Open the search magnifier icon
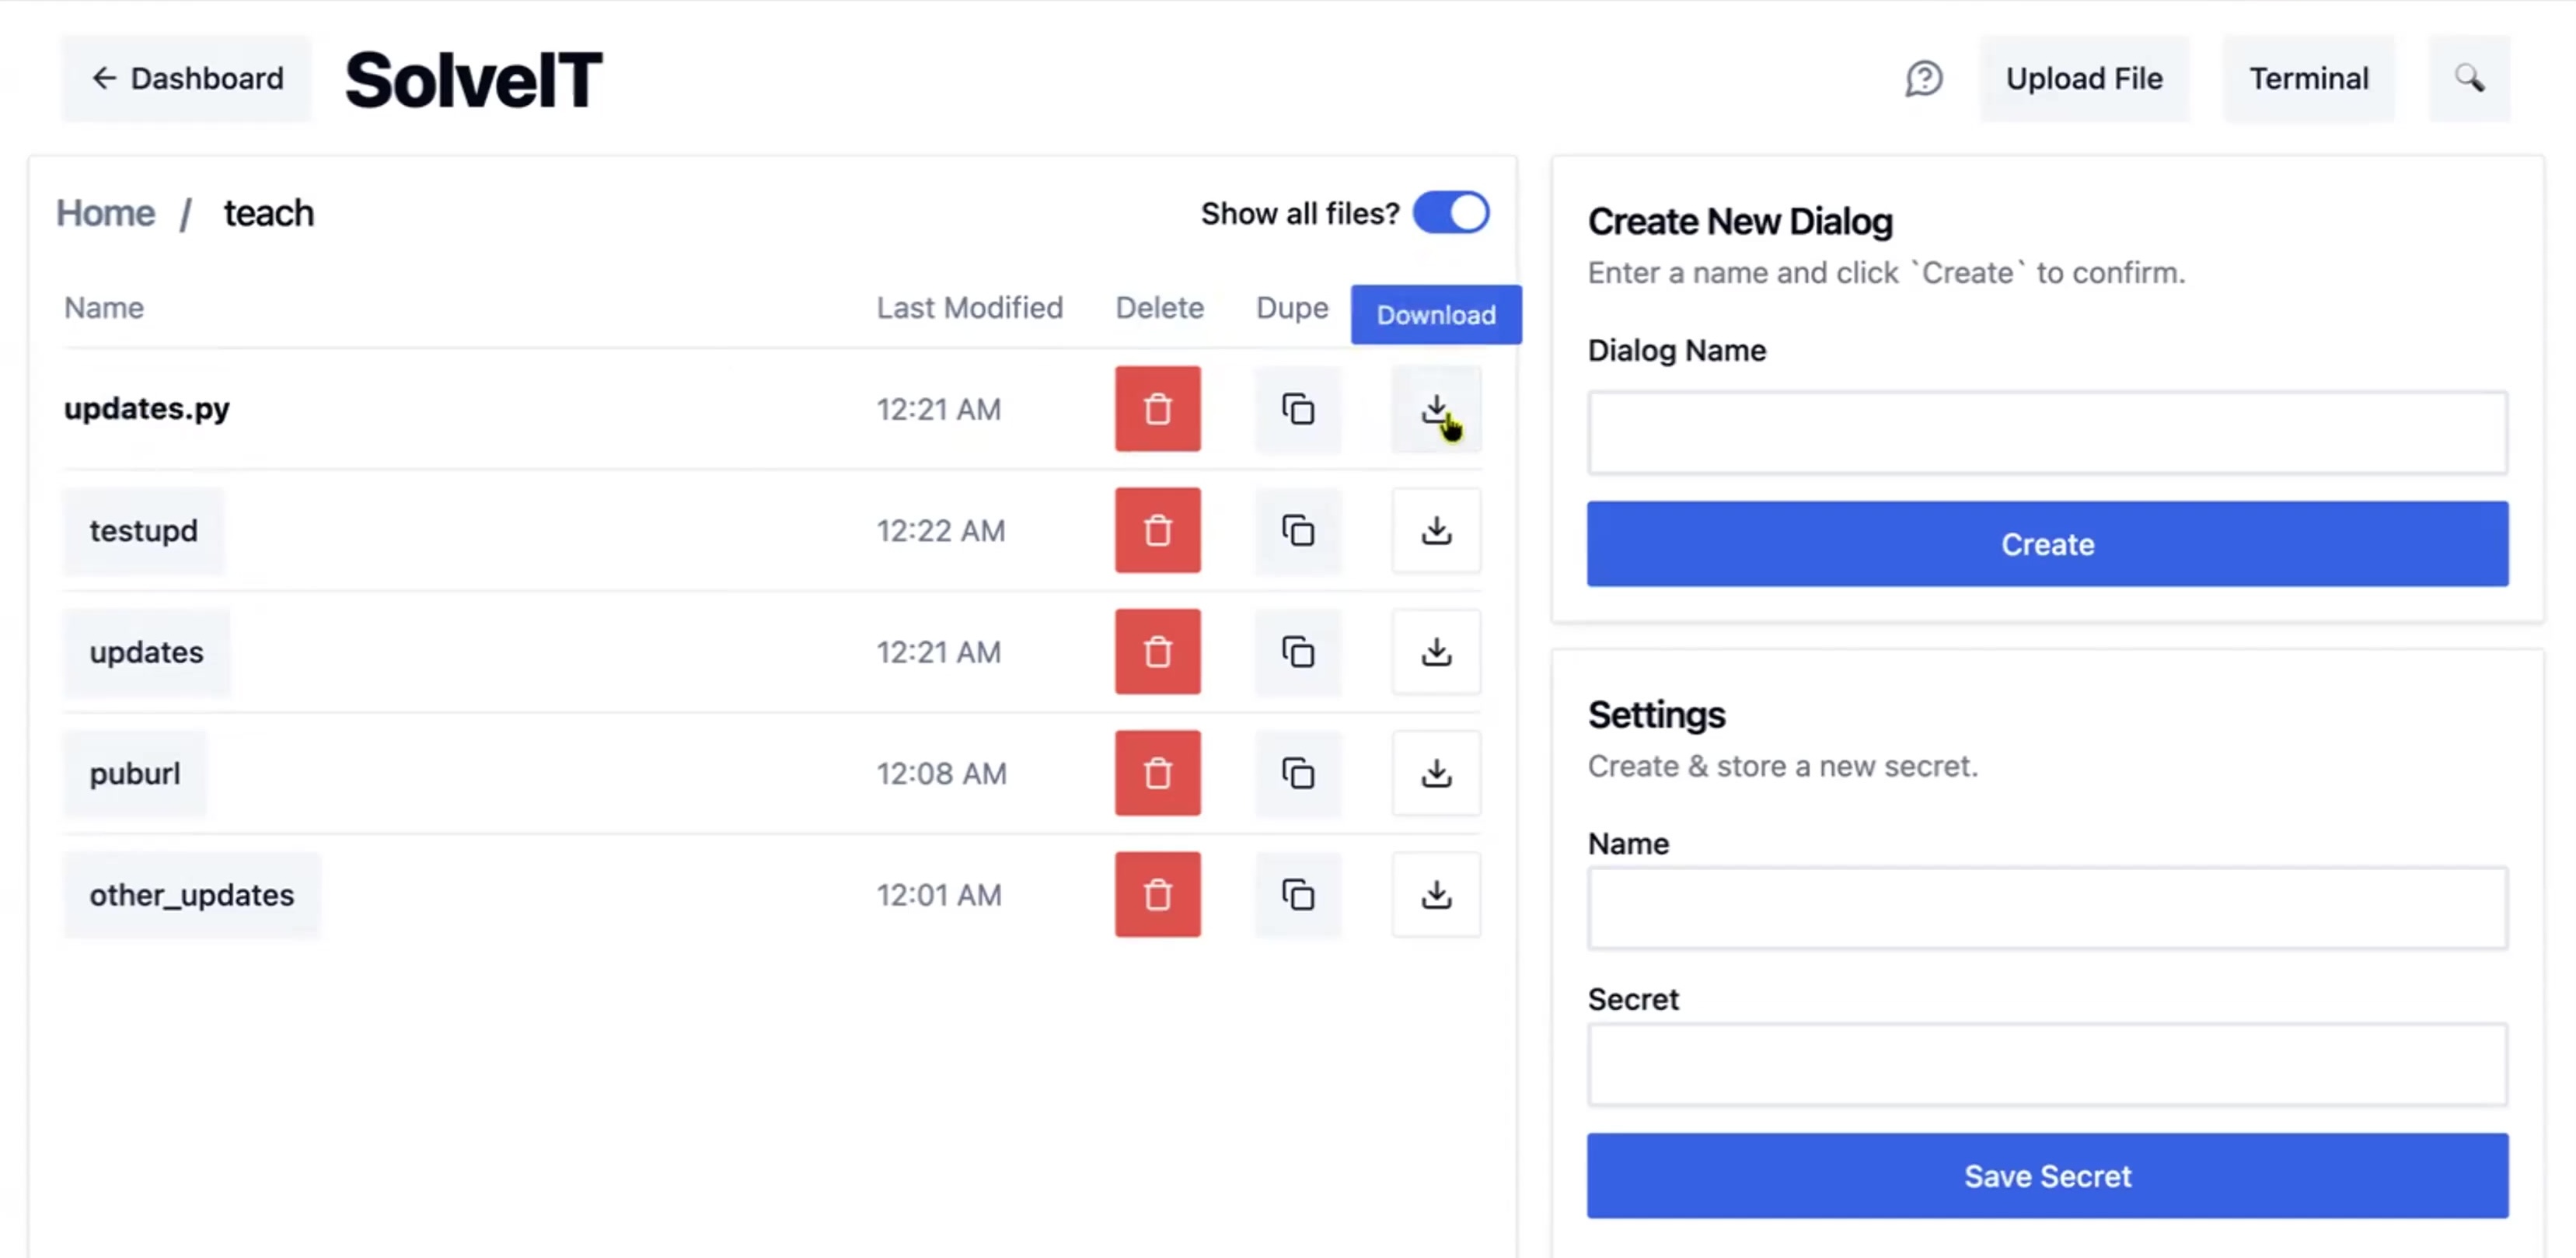This screenshot has width=2576, height=1258. (x=2468, y=78)
